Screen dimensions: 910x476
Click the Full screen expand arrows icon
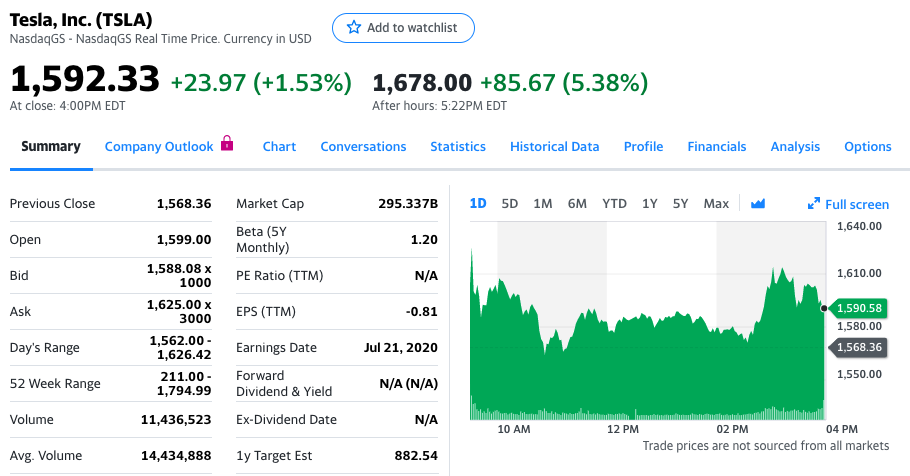click(x=814, y=204)
